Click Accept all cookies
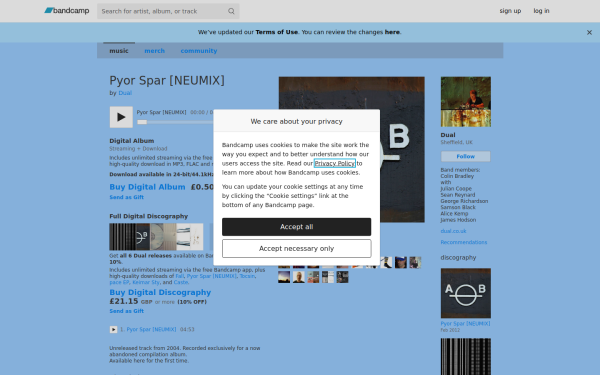This screenshot has height=375, width=600. coord(297,227)
